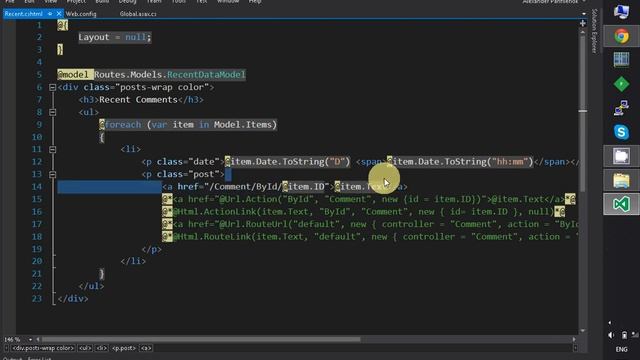640x360 pixels.
Task: Split editor using the plus icon
Action: coord(583,24)
